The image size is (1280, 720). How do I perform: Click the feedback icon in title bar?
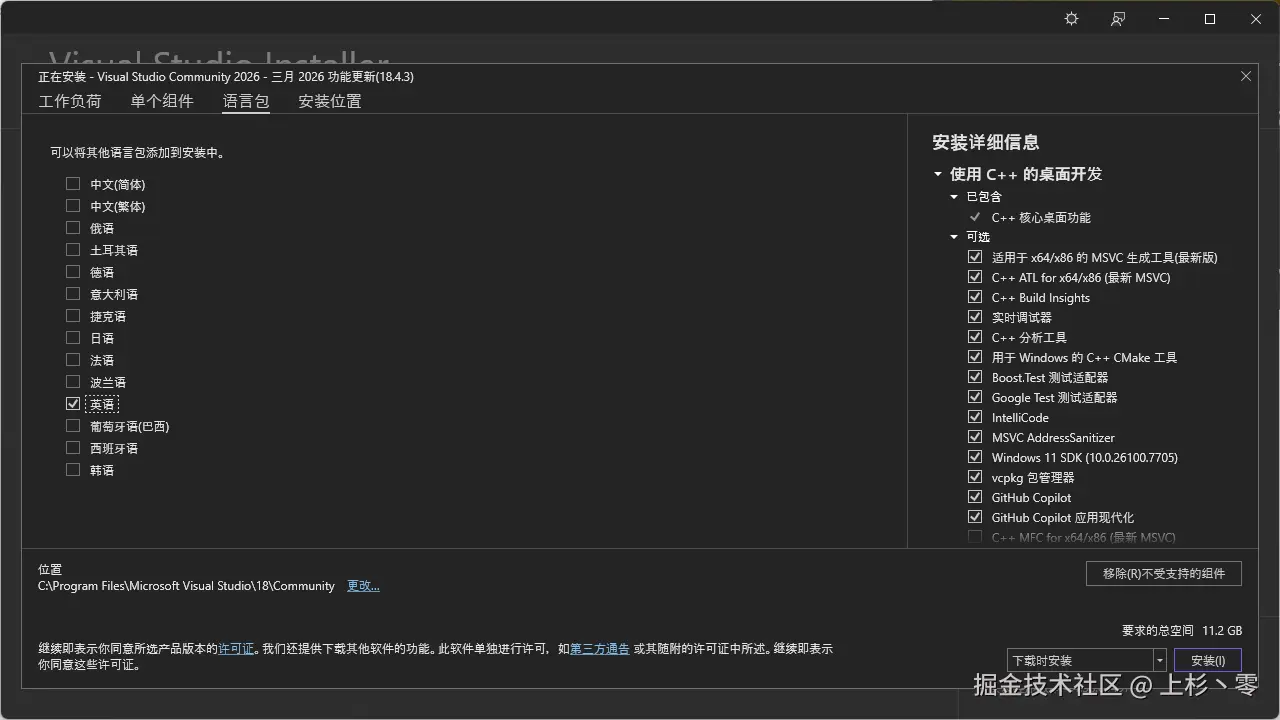[x=1118, y=19]
